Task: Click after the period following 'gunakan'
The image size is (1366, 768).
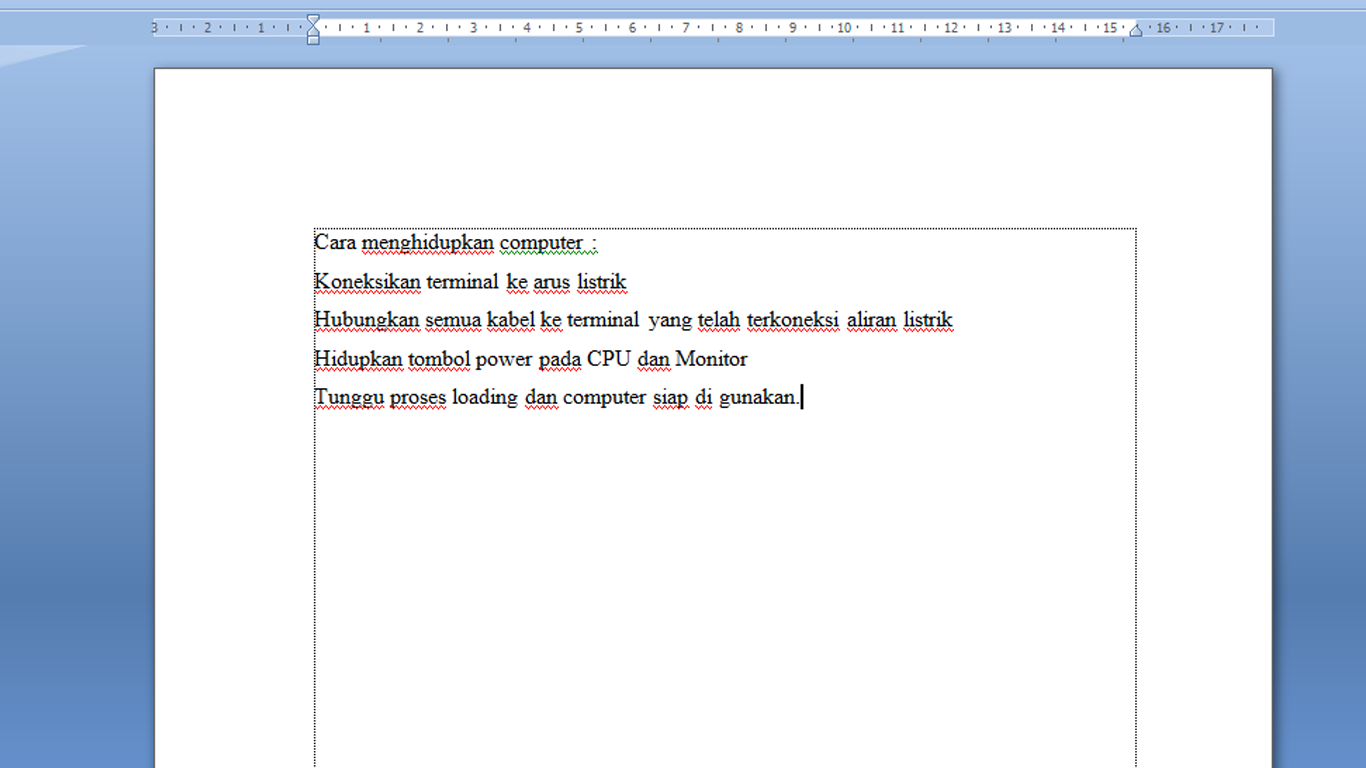Action: 801,397
